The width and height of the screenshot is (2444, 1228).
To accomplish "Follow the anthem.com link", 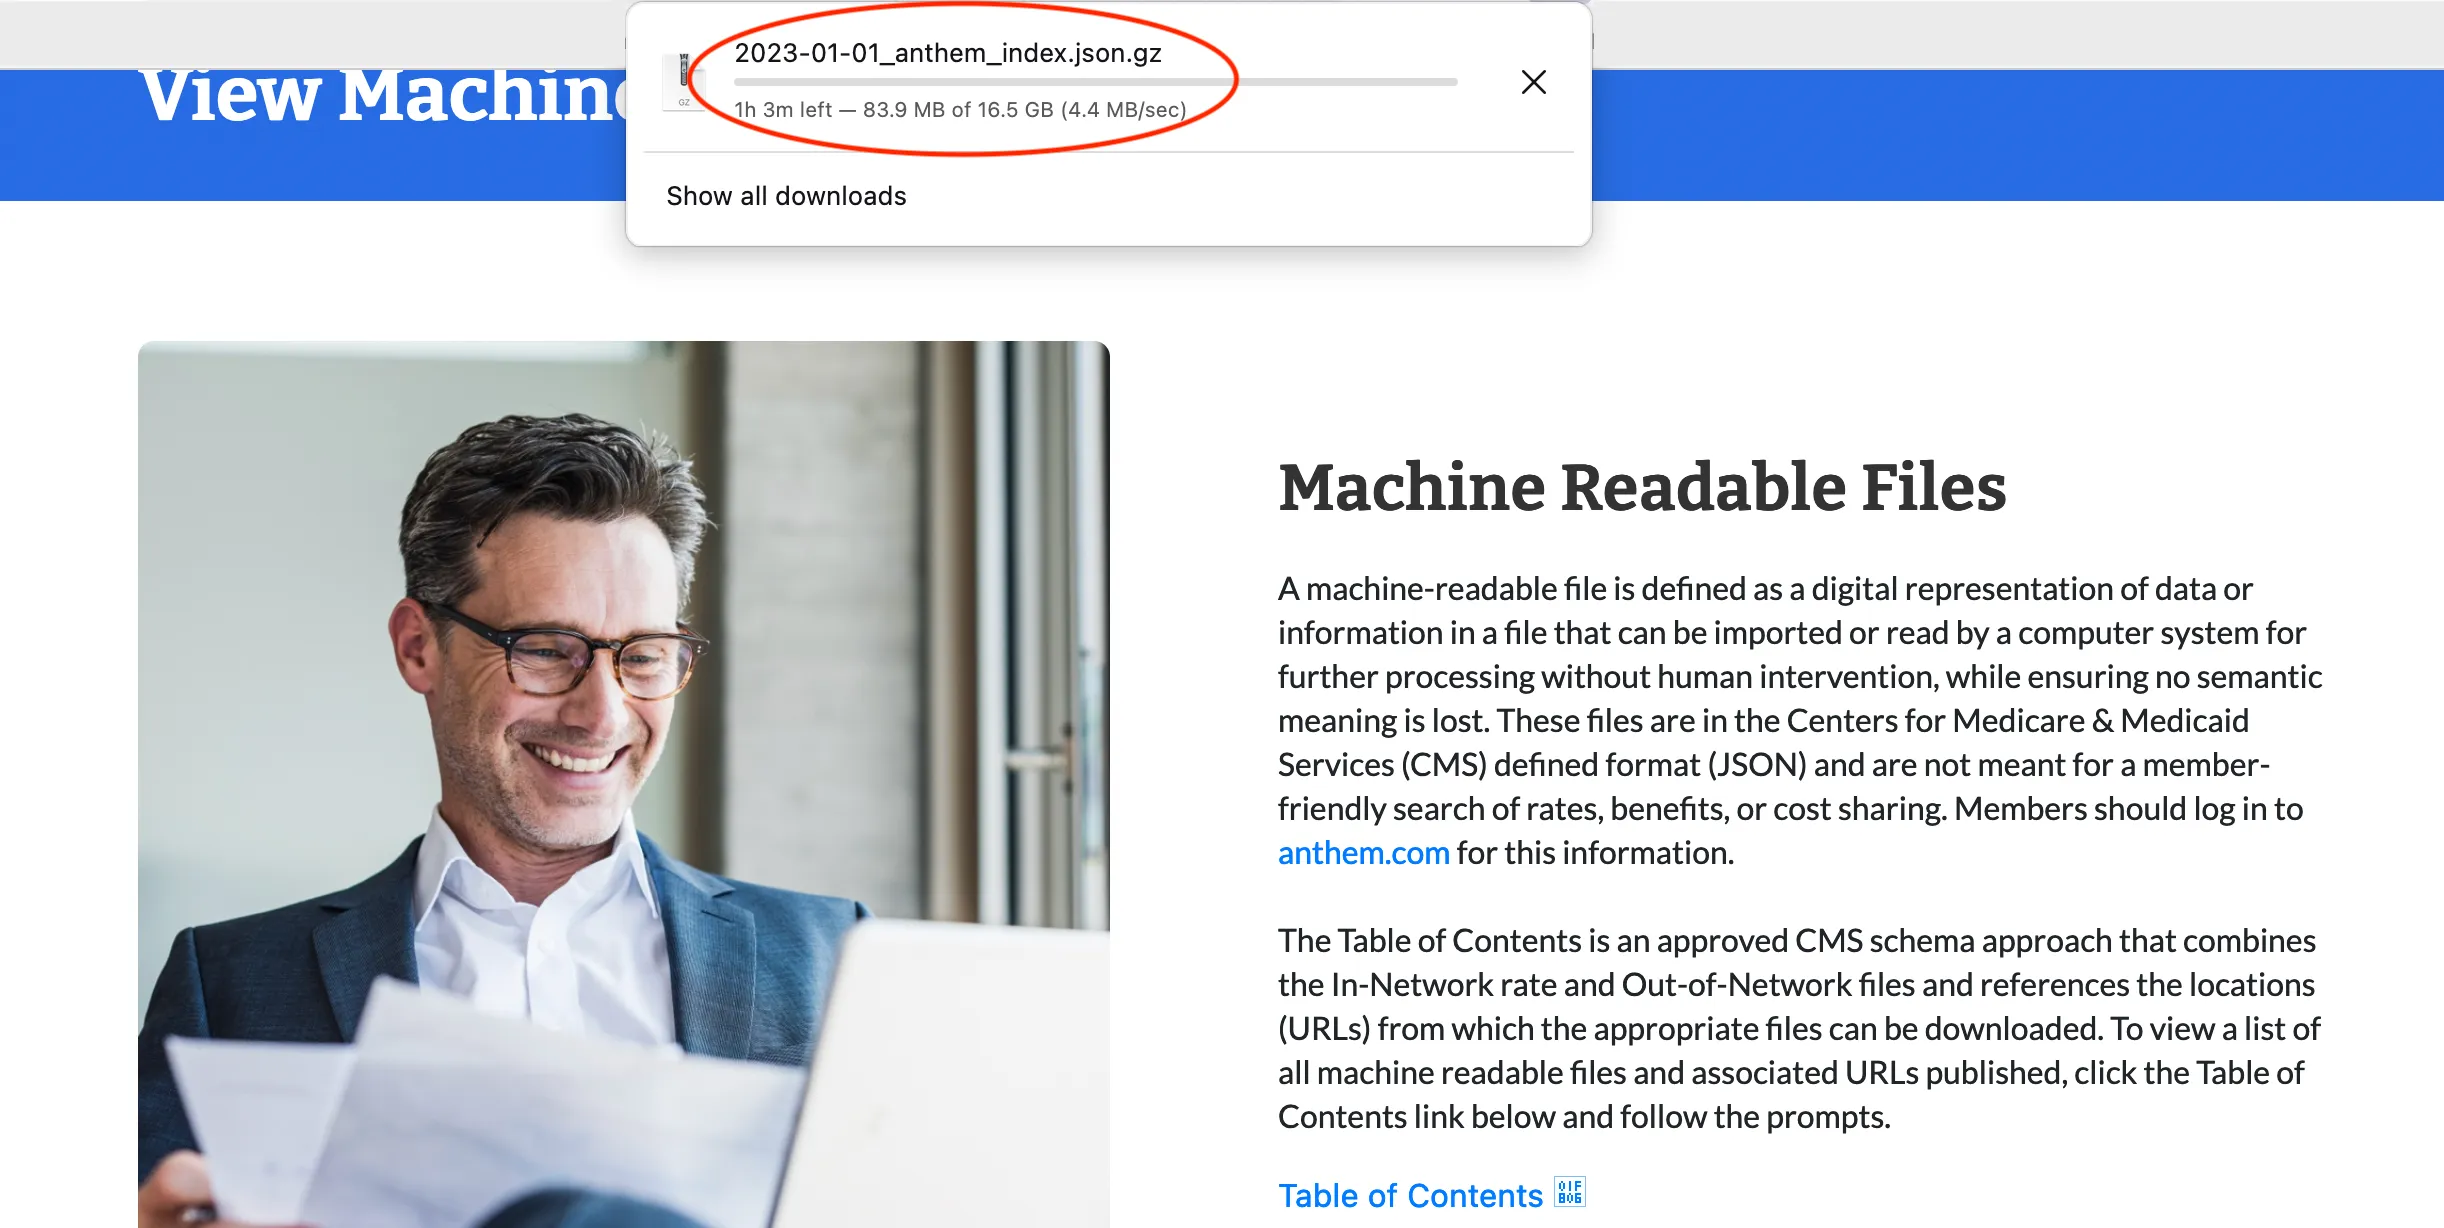I will click(x=1363, y=853).
